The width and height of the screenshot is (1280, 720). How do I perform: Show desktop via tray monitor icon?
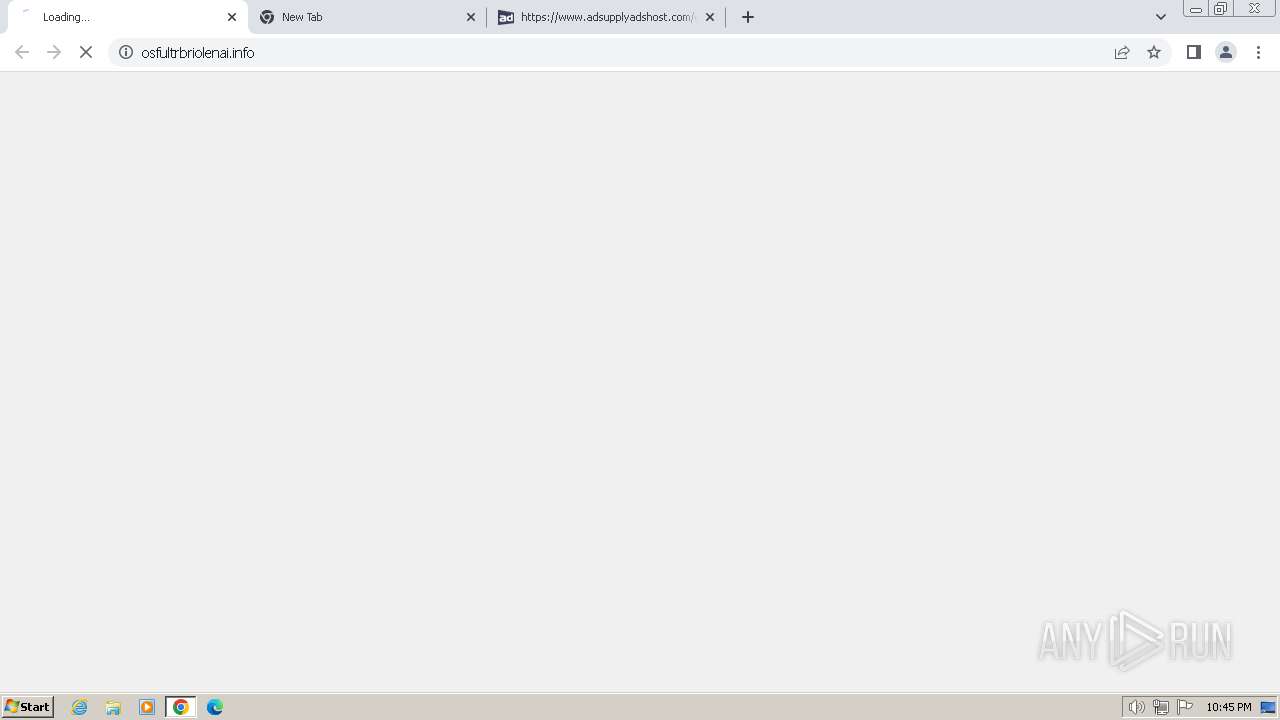1268,707
